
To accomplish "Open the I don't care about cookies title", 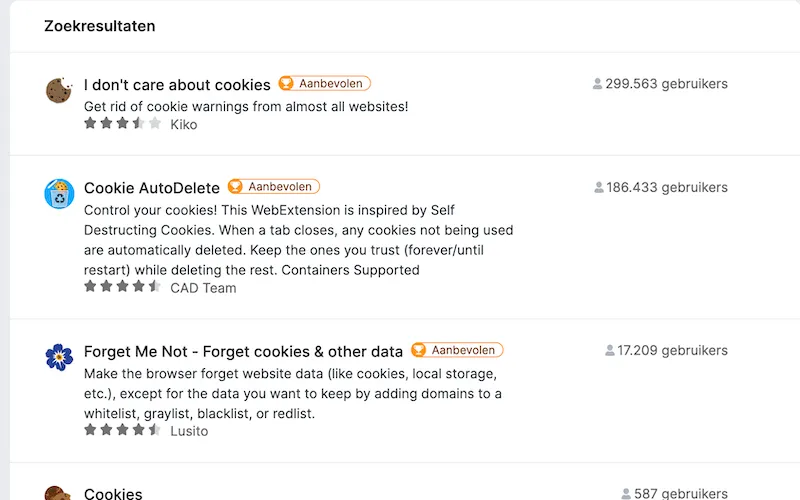I will [x=177, y=85].
